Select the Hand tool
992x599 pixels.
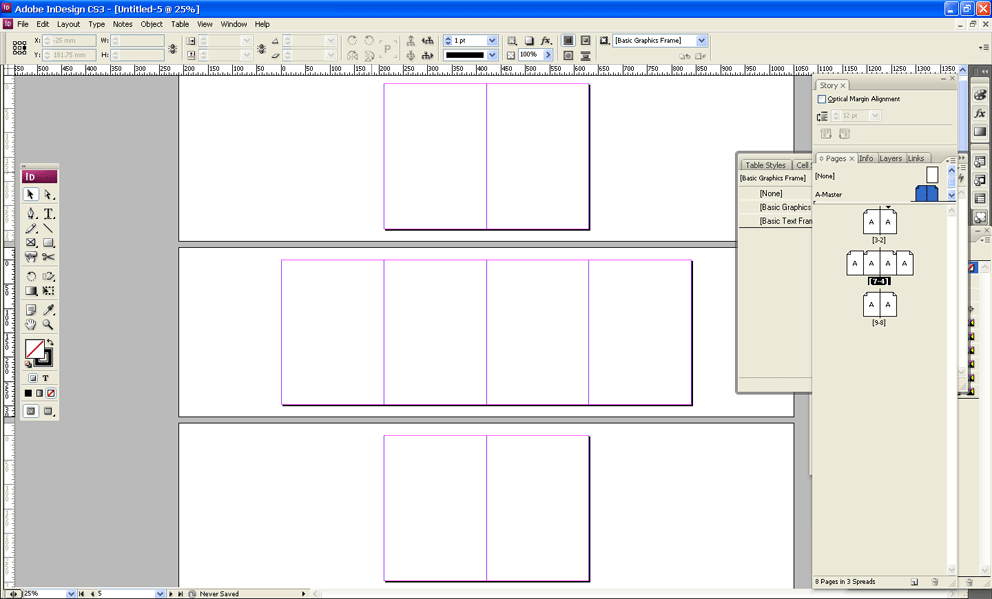31,324
